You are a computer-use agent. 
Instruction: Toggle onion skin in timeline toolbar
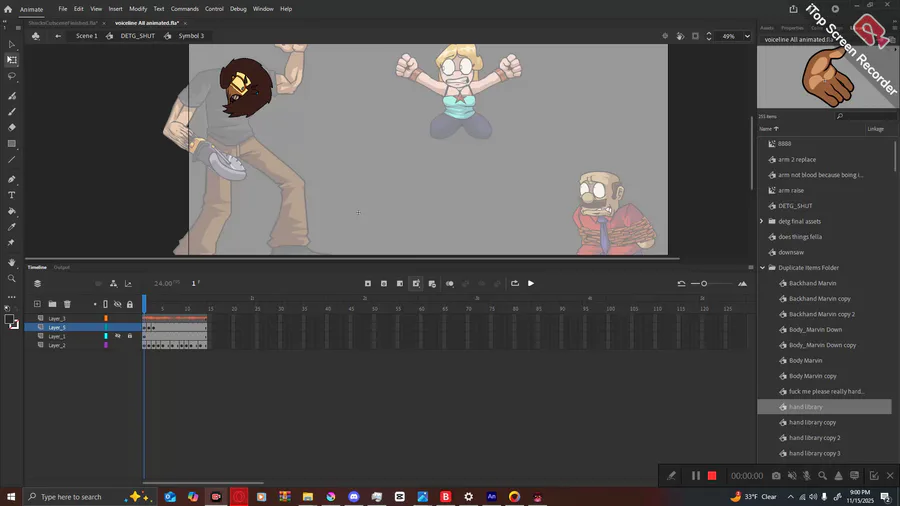pos(449,283)
